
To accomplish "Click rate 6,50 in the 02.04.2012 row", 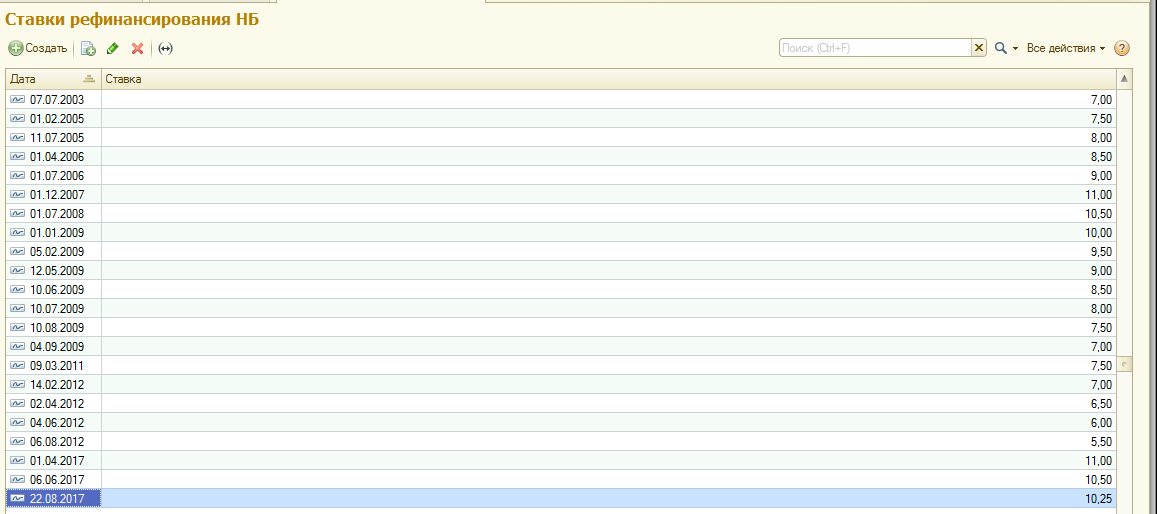I will pos(1102,404).
